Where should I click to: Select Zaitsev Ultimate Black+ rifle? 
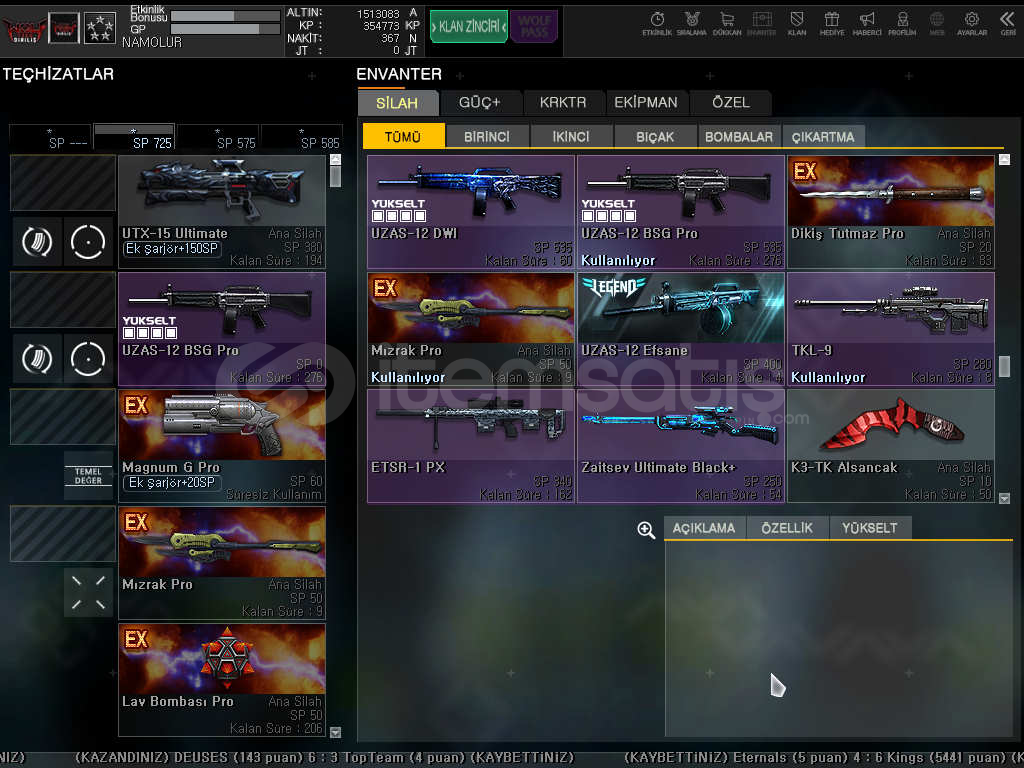pyautogui.click(x=681, y=446)
